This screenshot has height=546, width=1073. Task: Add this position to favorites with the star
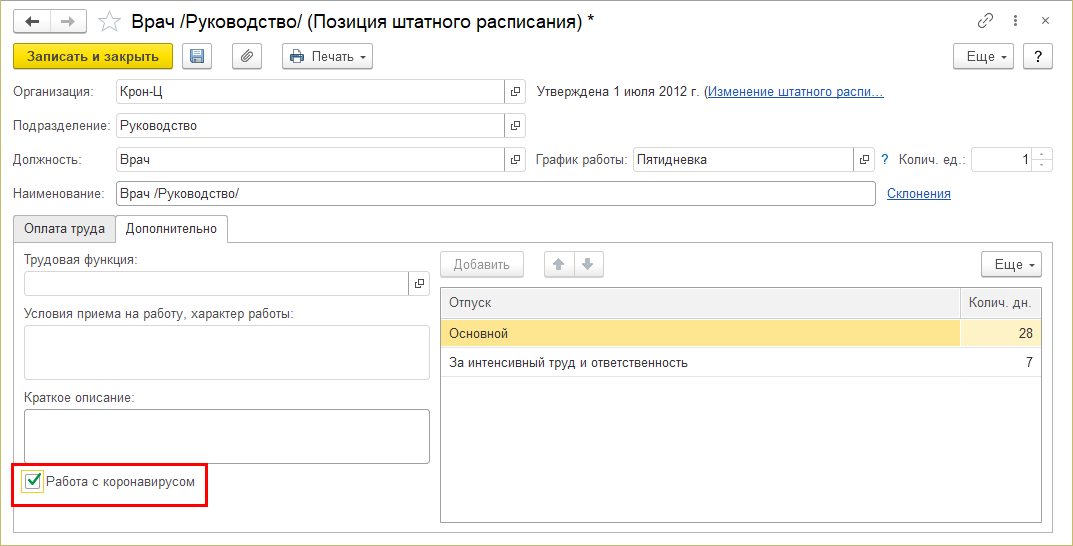tap(113, 21)
